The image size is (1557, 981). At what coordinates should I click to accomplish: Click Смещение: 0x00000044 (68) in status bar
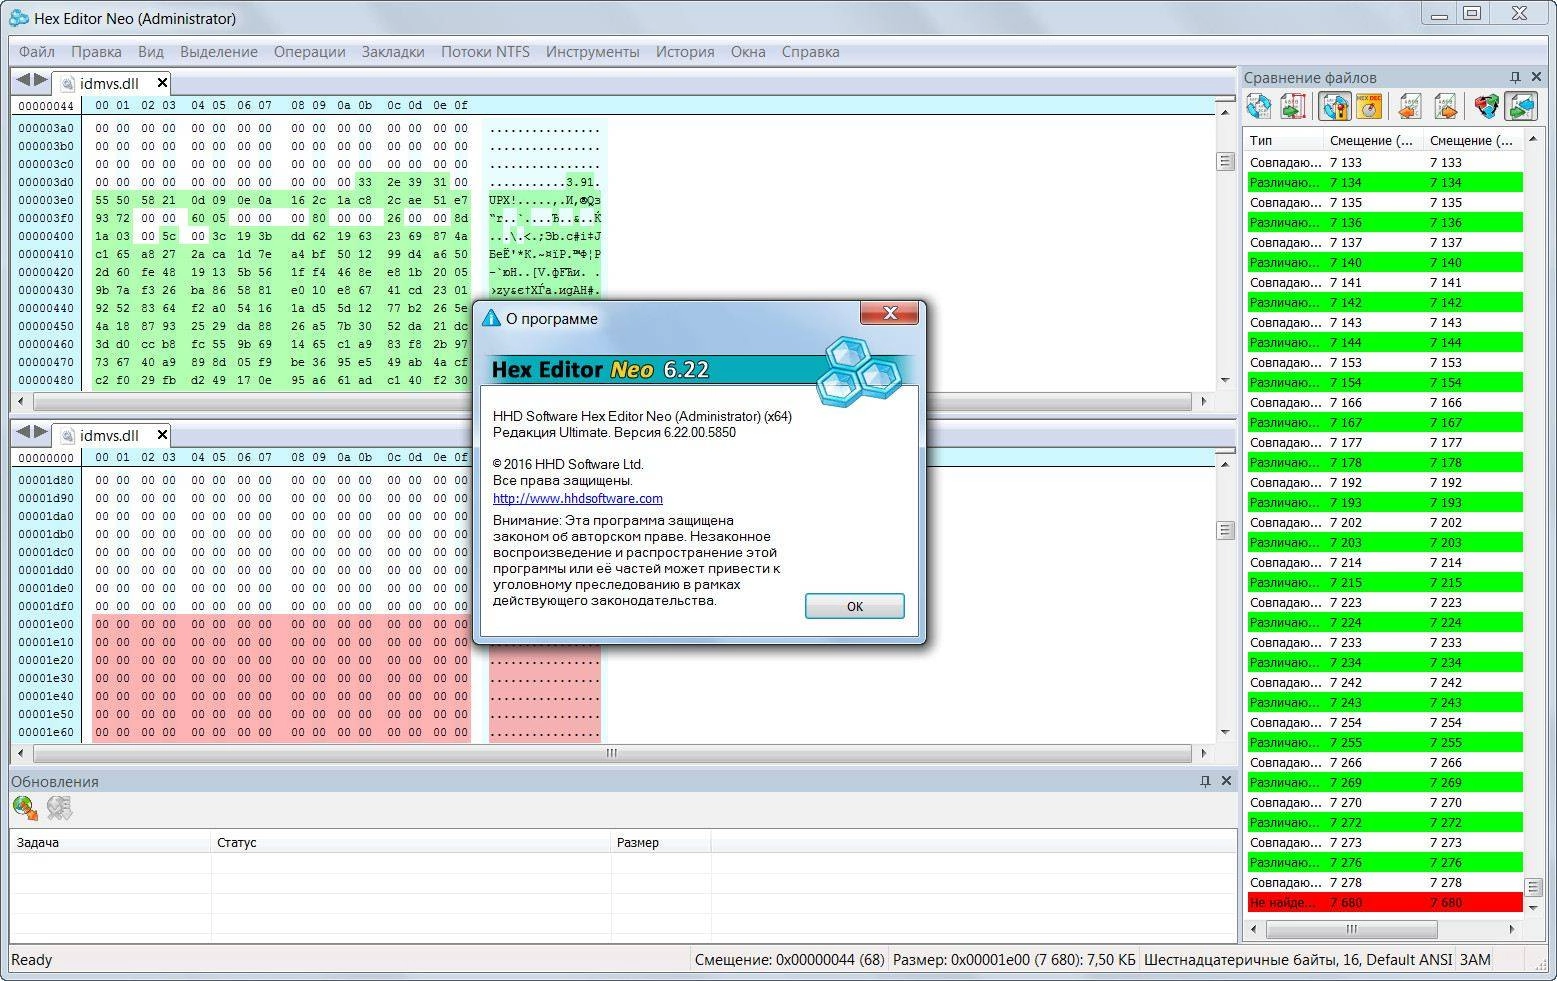789,960
